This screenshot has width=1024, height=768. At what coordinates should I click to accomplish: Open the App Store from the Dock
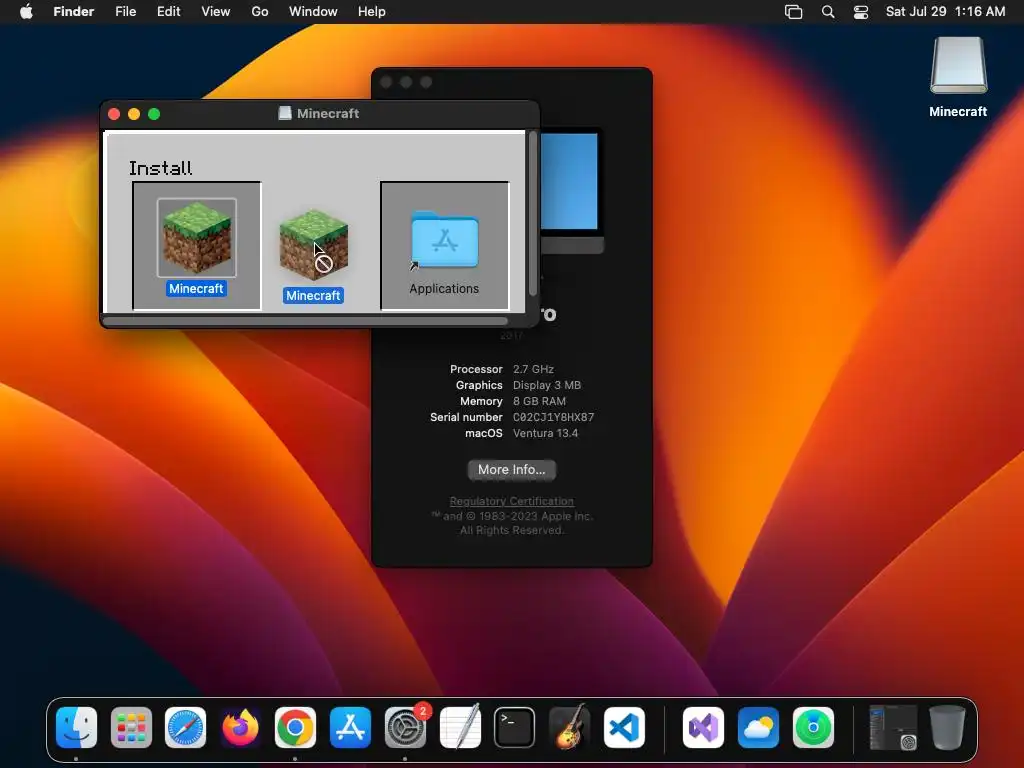click(351, 727)
